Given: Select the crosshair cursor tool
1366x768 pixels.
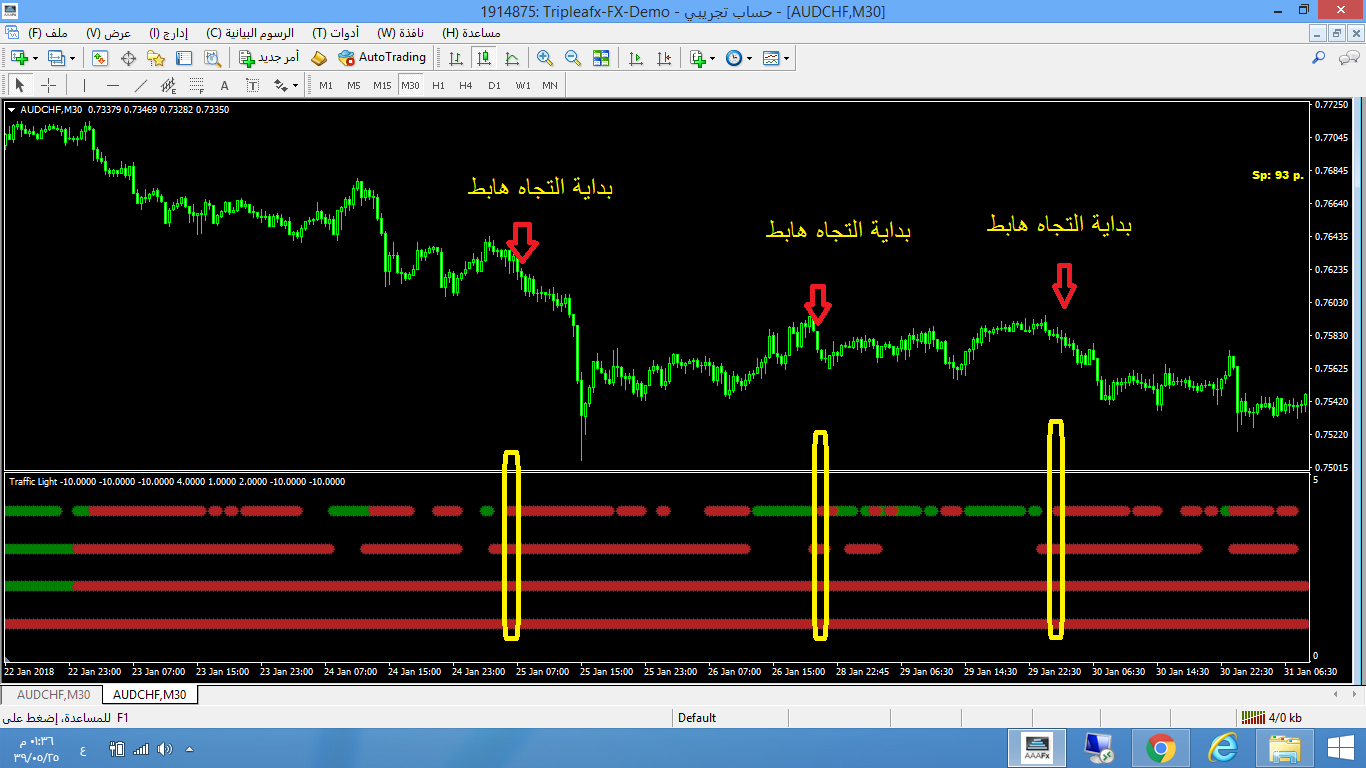Looking at the screenshot, I should point(48,85).
